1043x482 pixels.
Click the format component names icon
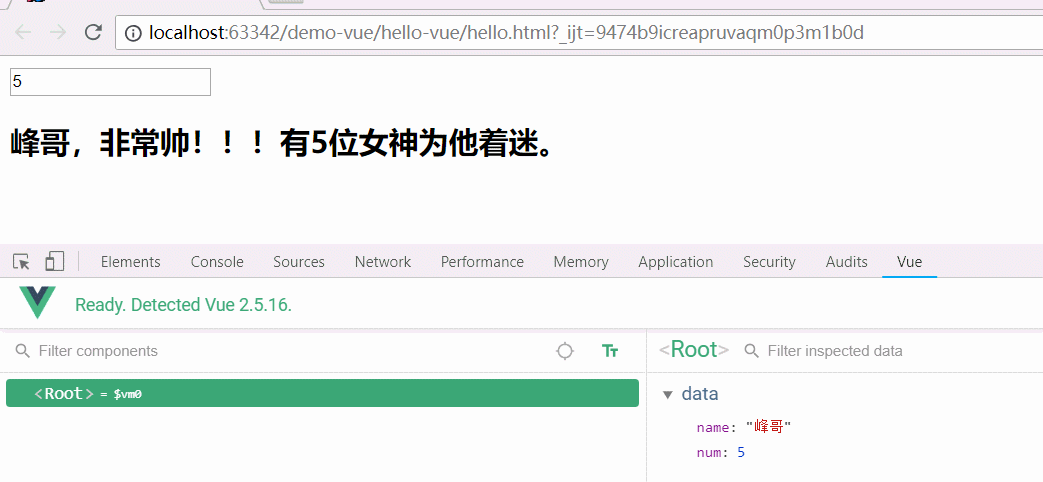pos(610,351)
